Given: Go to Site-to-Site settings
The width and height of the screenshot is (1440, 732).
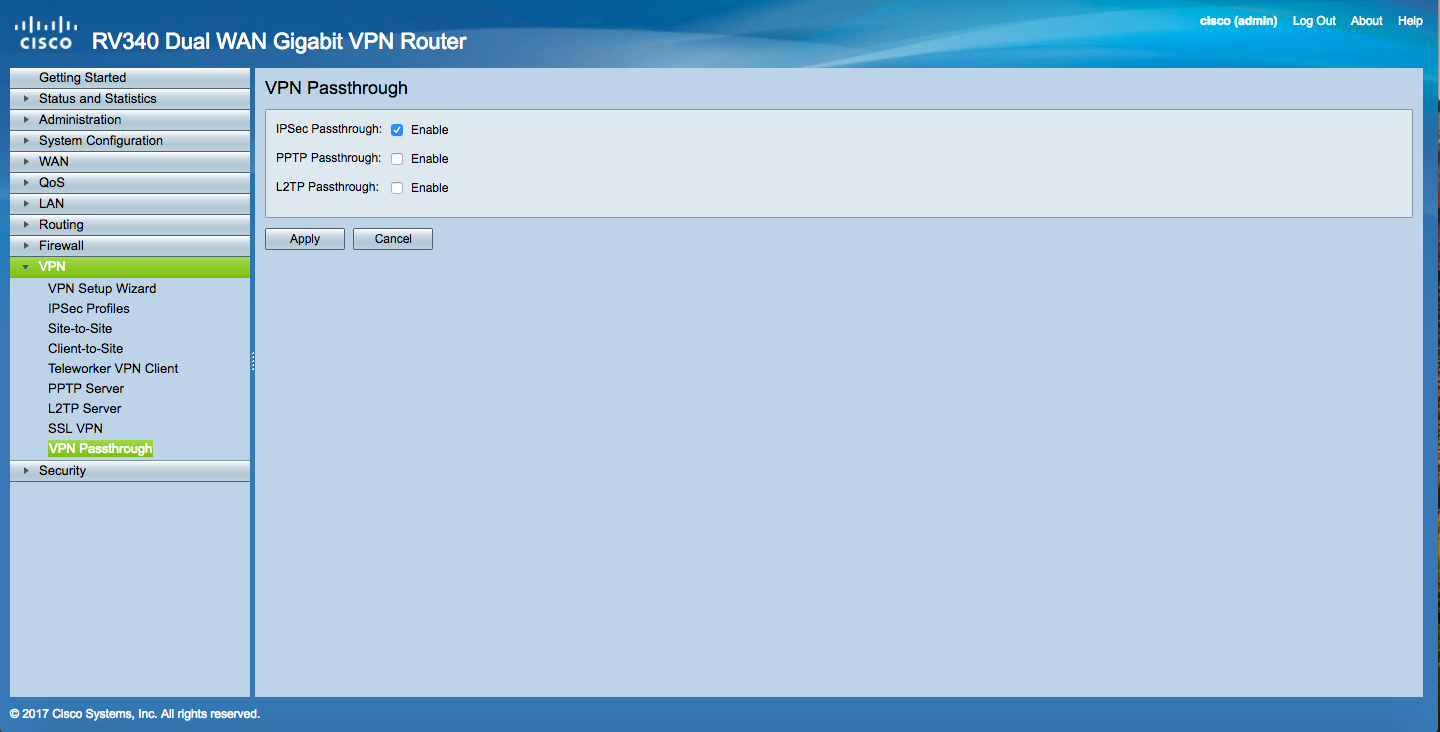Looking at the screenshot, I should [80, 329].
